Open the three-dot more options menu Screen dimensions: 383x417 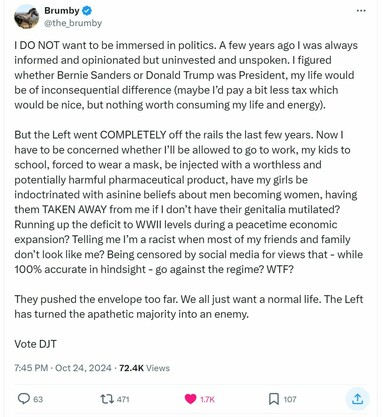[x=361, y=11]
